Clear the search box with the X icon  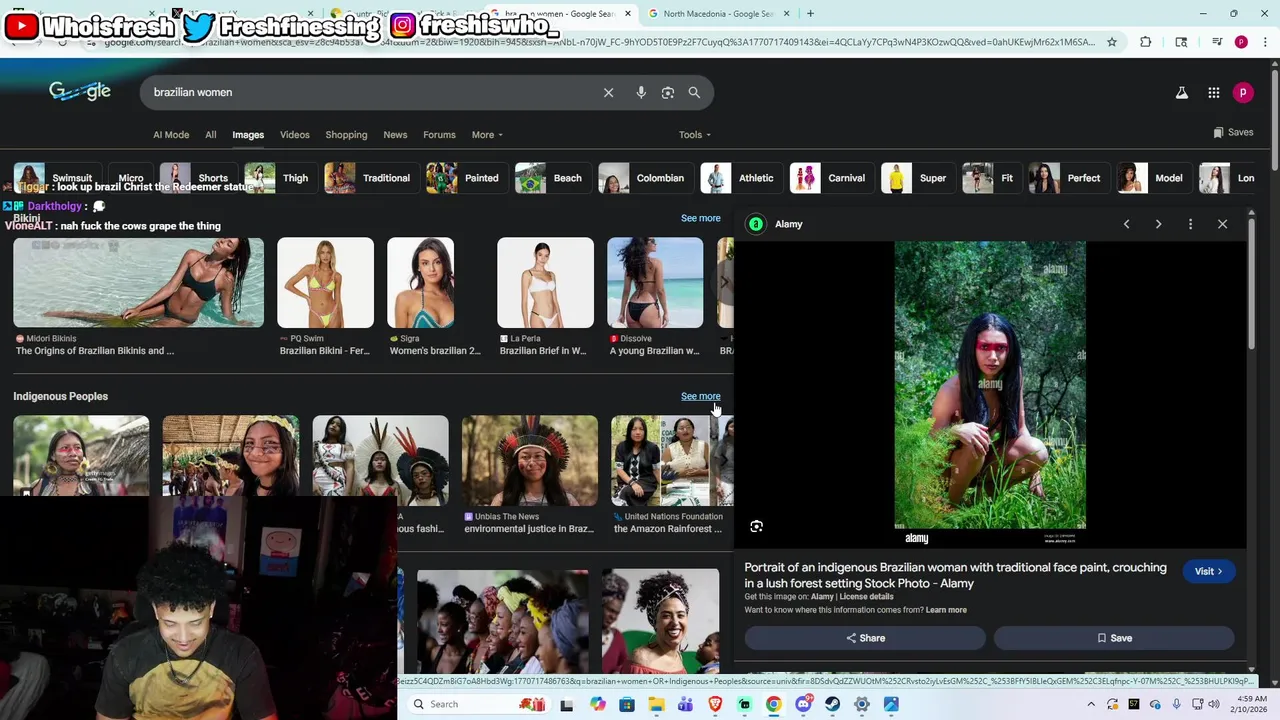[x=608, y=92]
